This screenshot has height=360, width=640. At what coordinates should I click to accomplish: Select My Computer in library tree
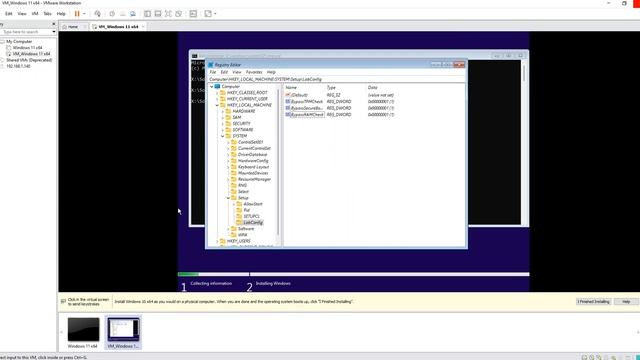(19, 42)
